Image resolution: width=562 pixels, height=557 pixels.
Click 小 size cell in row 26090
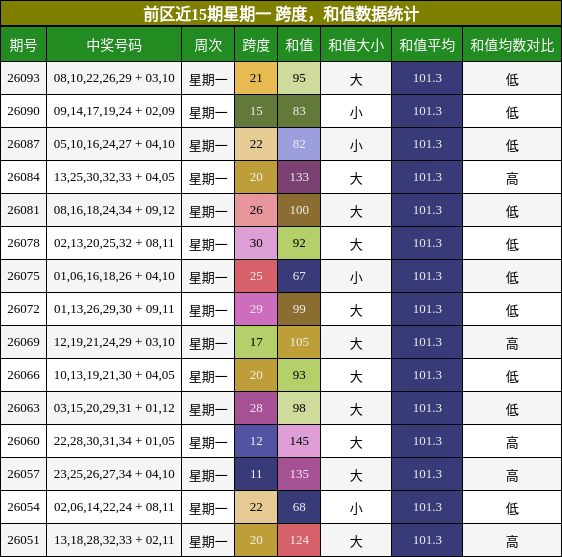tap(356, 111)
